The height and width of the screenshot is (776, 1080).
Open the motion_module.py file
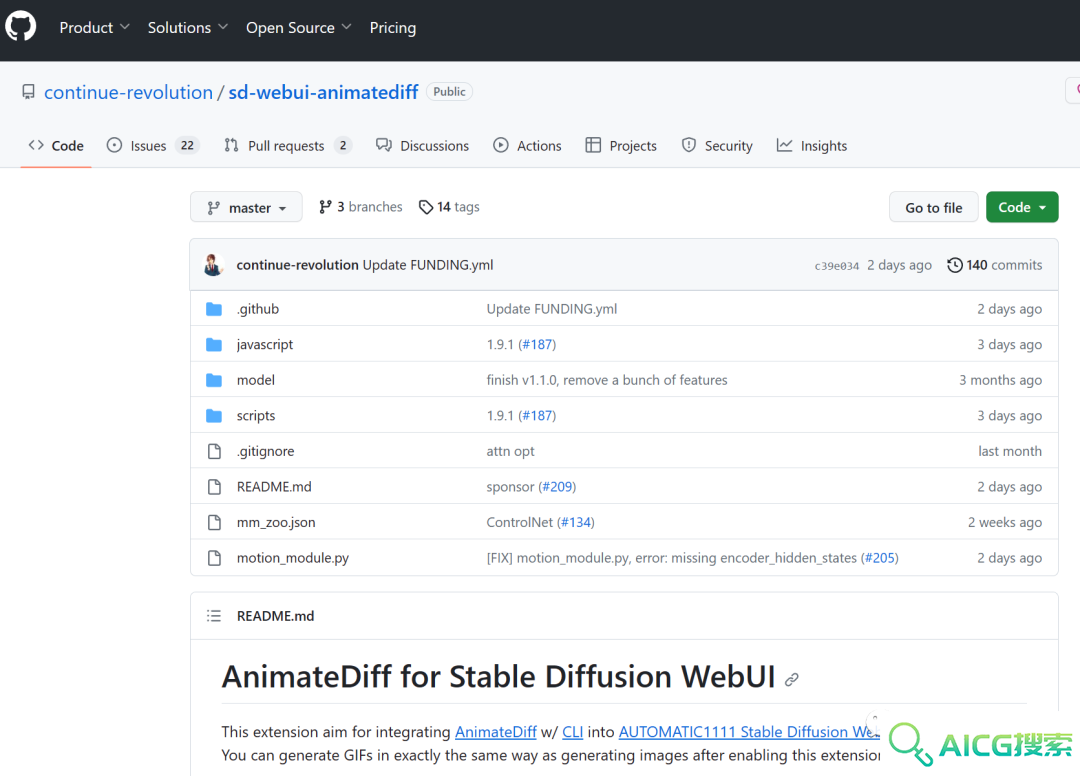pyautogui.click(x=293, y=558)
